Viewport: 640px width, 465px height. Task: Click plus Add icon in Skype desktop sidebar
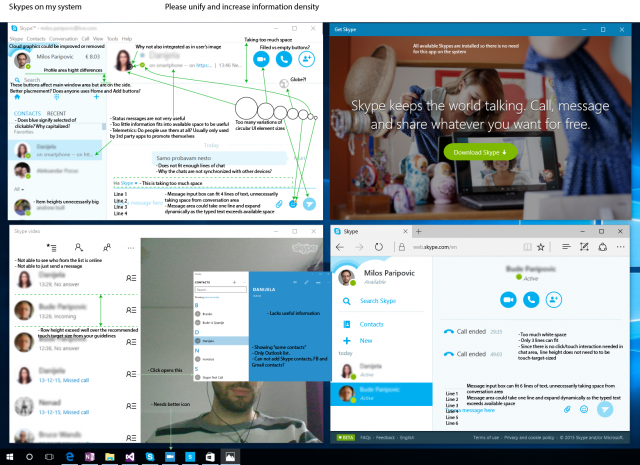[96, 97]
